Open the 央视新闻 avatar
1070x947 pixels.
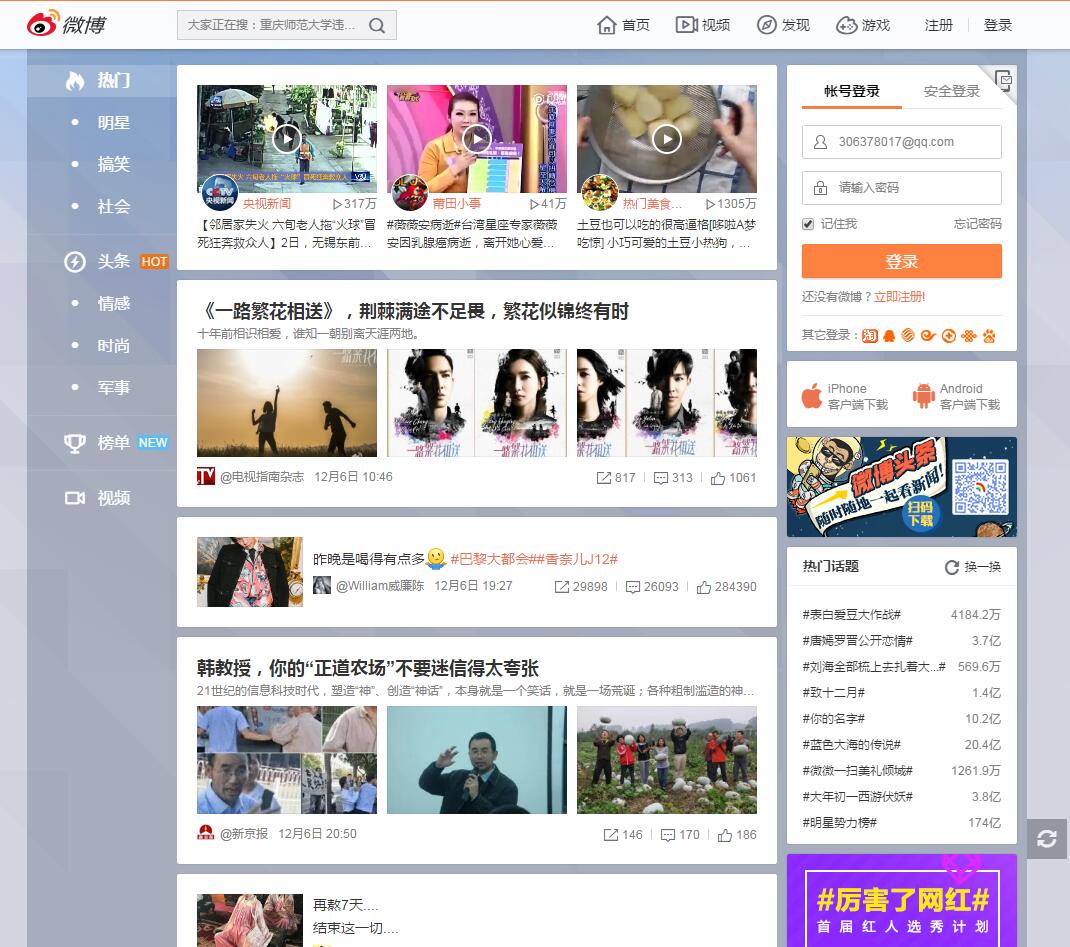219,192
